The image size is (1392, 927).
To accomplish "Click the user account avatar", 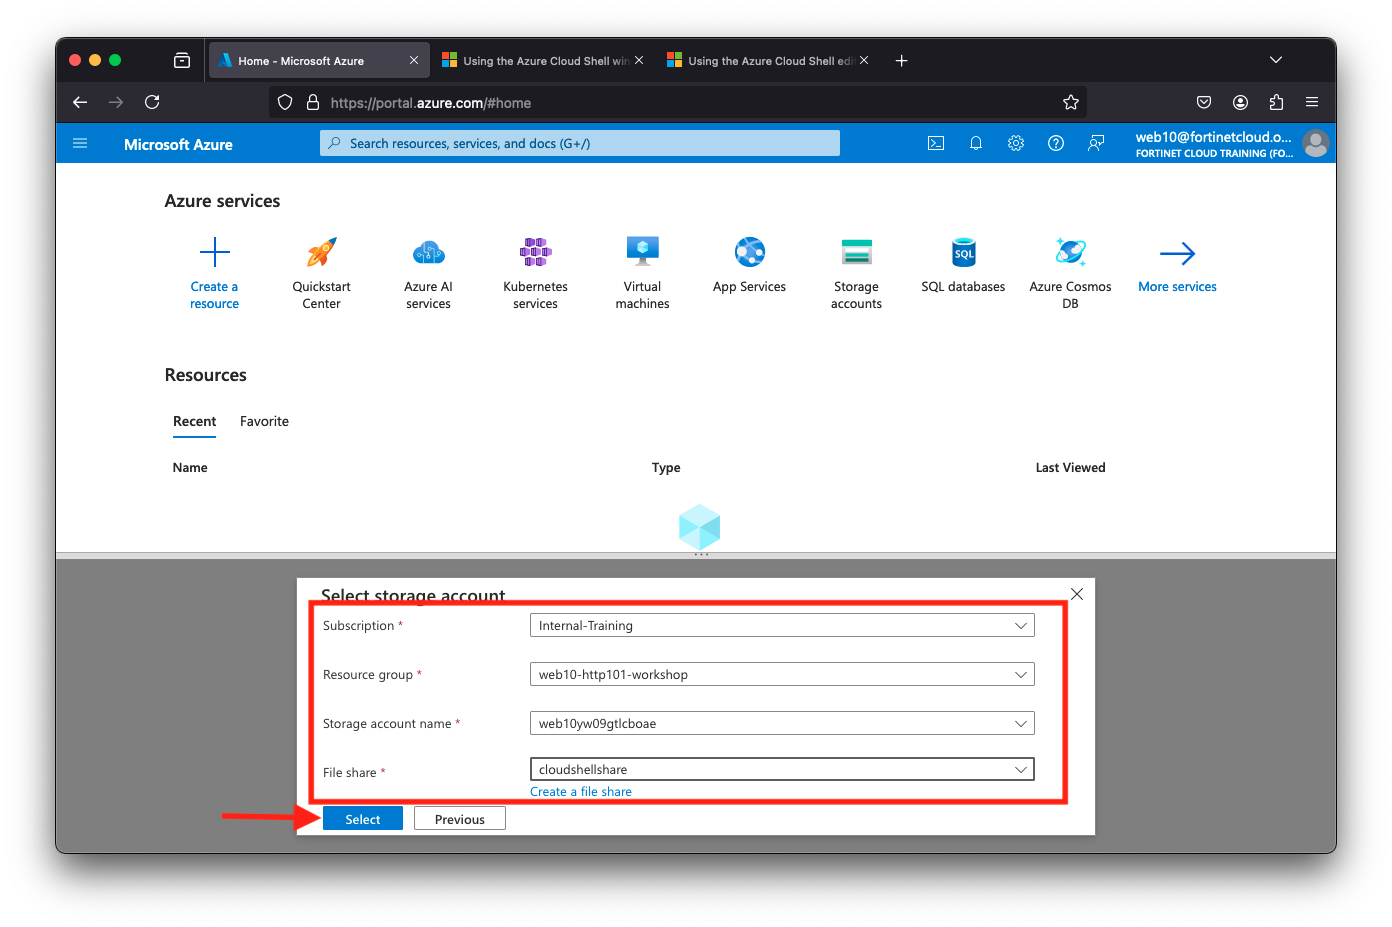I will tap(1316, 144).
